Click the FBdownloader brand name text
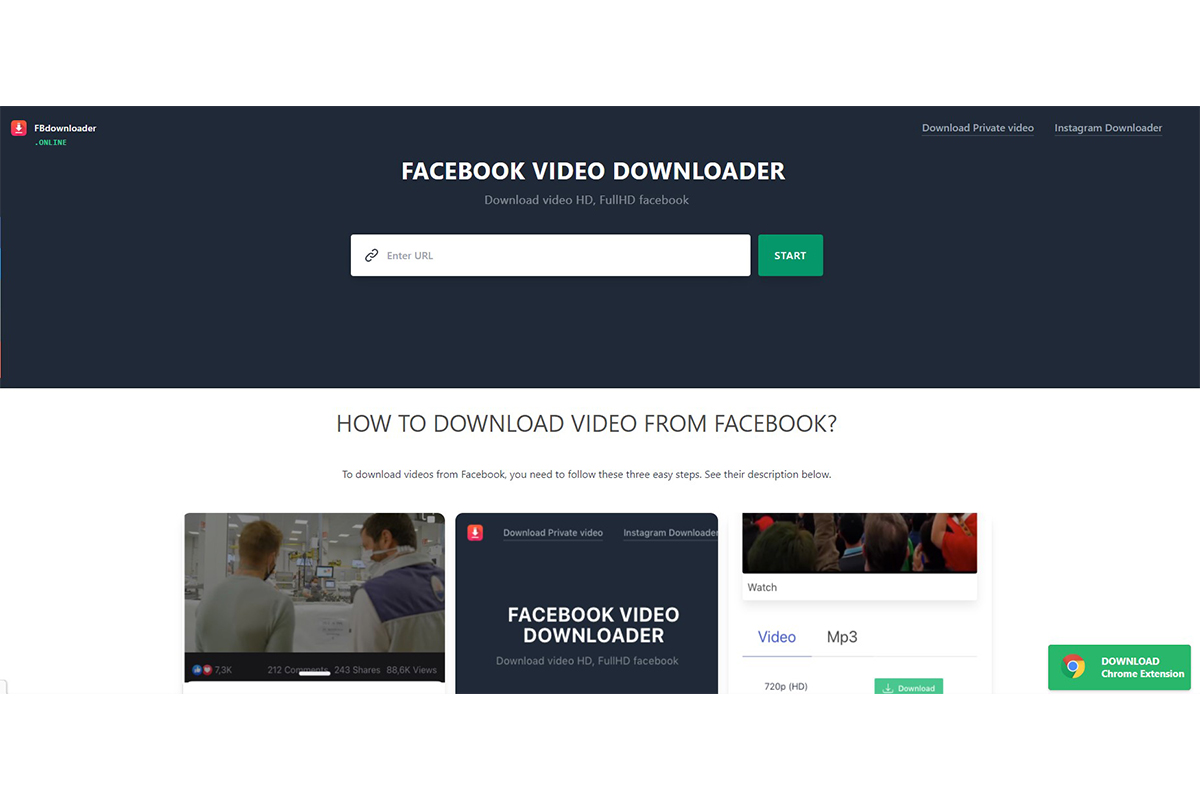The height and width of the screenshot is (800, 1200). 65,128
